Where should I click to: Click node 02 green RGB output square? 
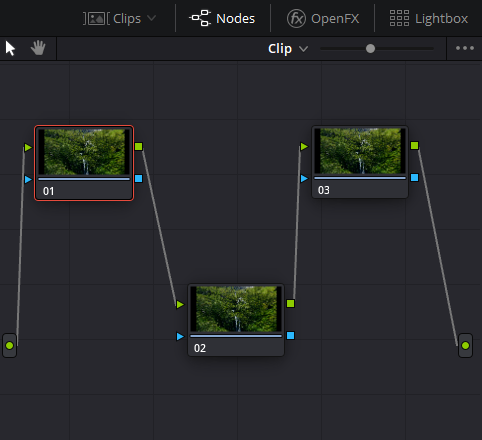(x=291, y=303)
